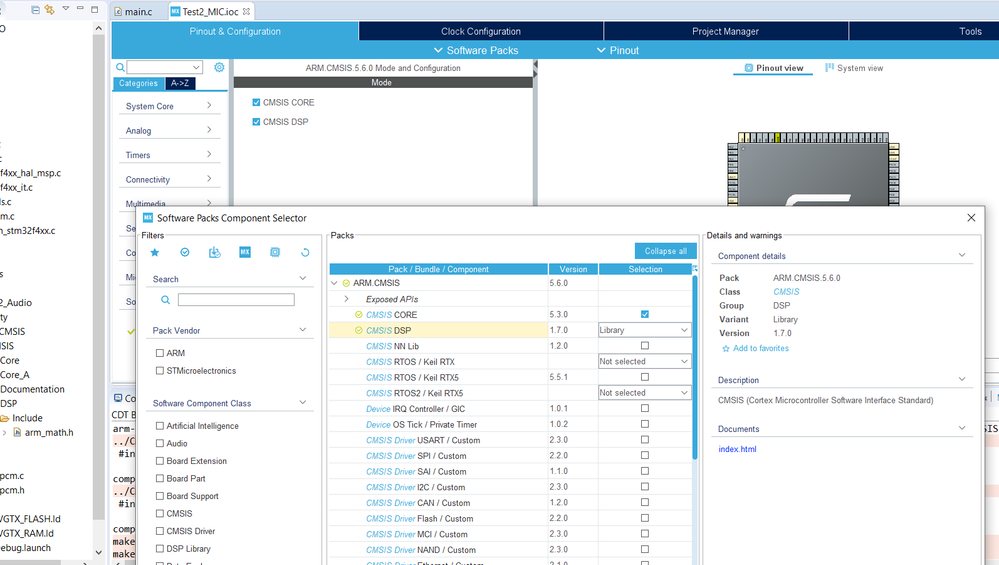Click the System view icon

(830, 68)
